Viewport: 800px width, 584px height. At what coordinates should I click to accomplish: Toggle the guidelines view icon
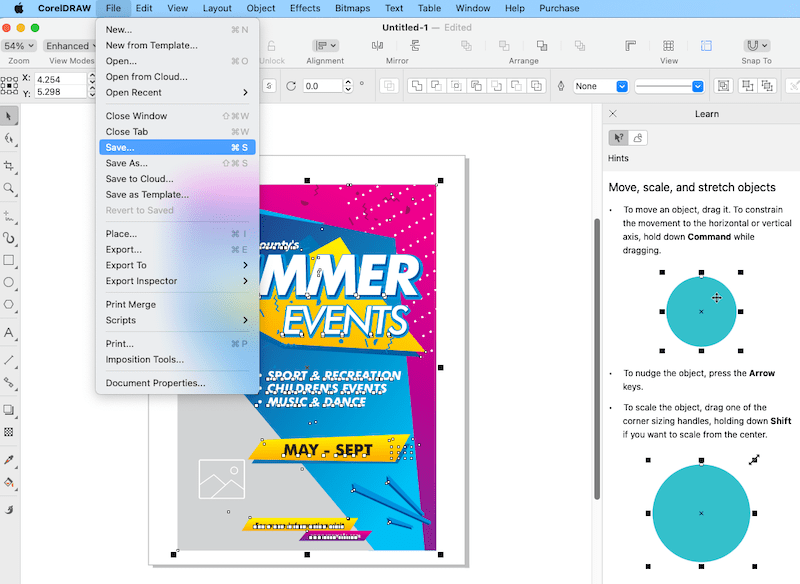[x=707, y=46]
